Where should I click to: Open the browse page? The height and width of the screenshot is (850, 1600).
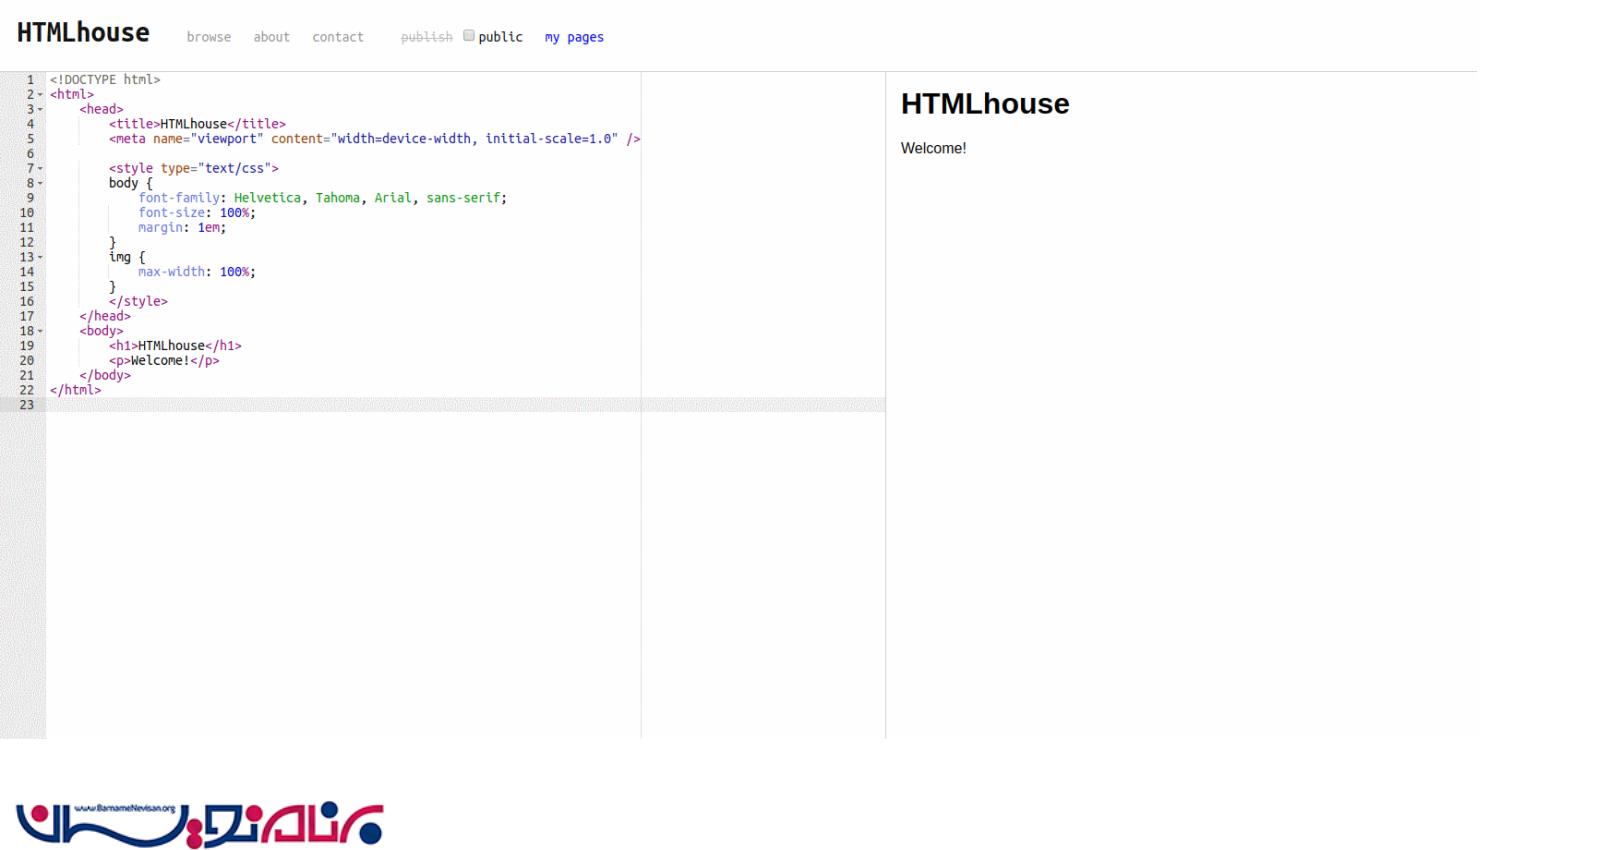[208, 37]
